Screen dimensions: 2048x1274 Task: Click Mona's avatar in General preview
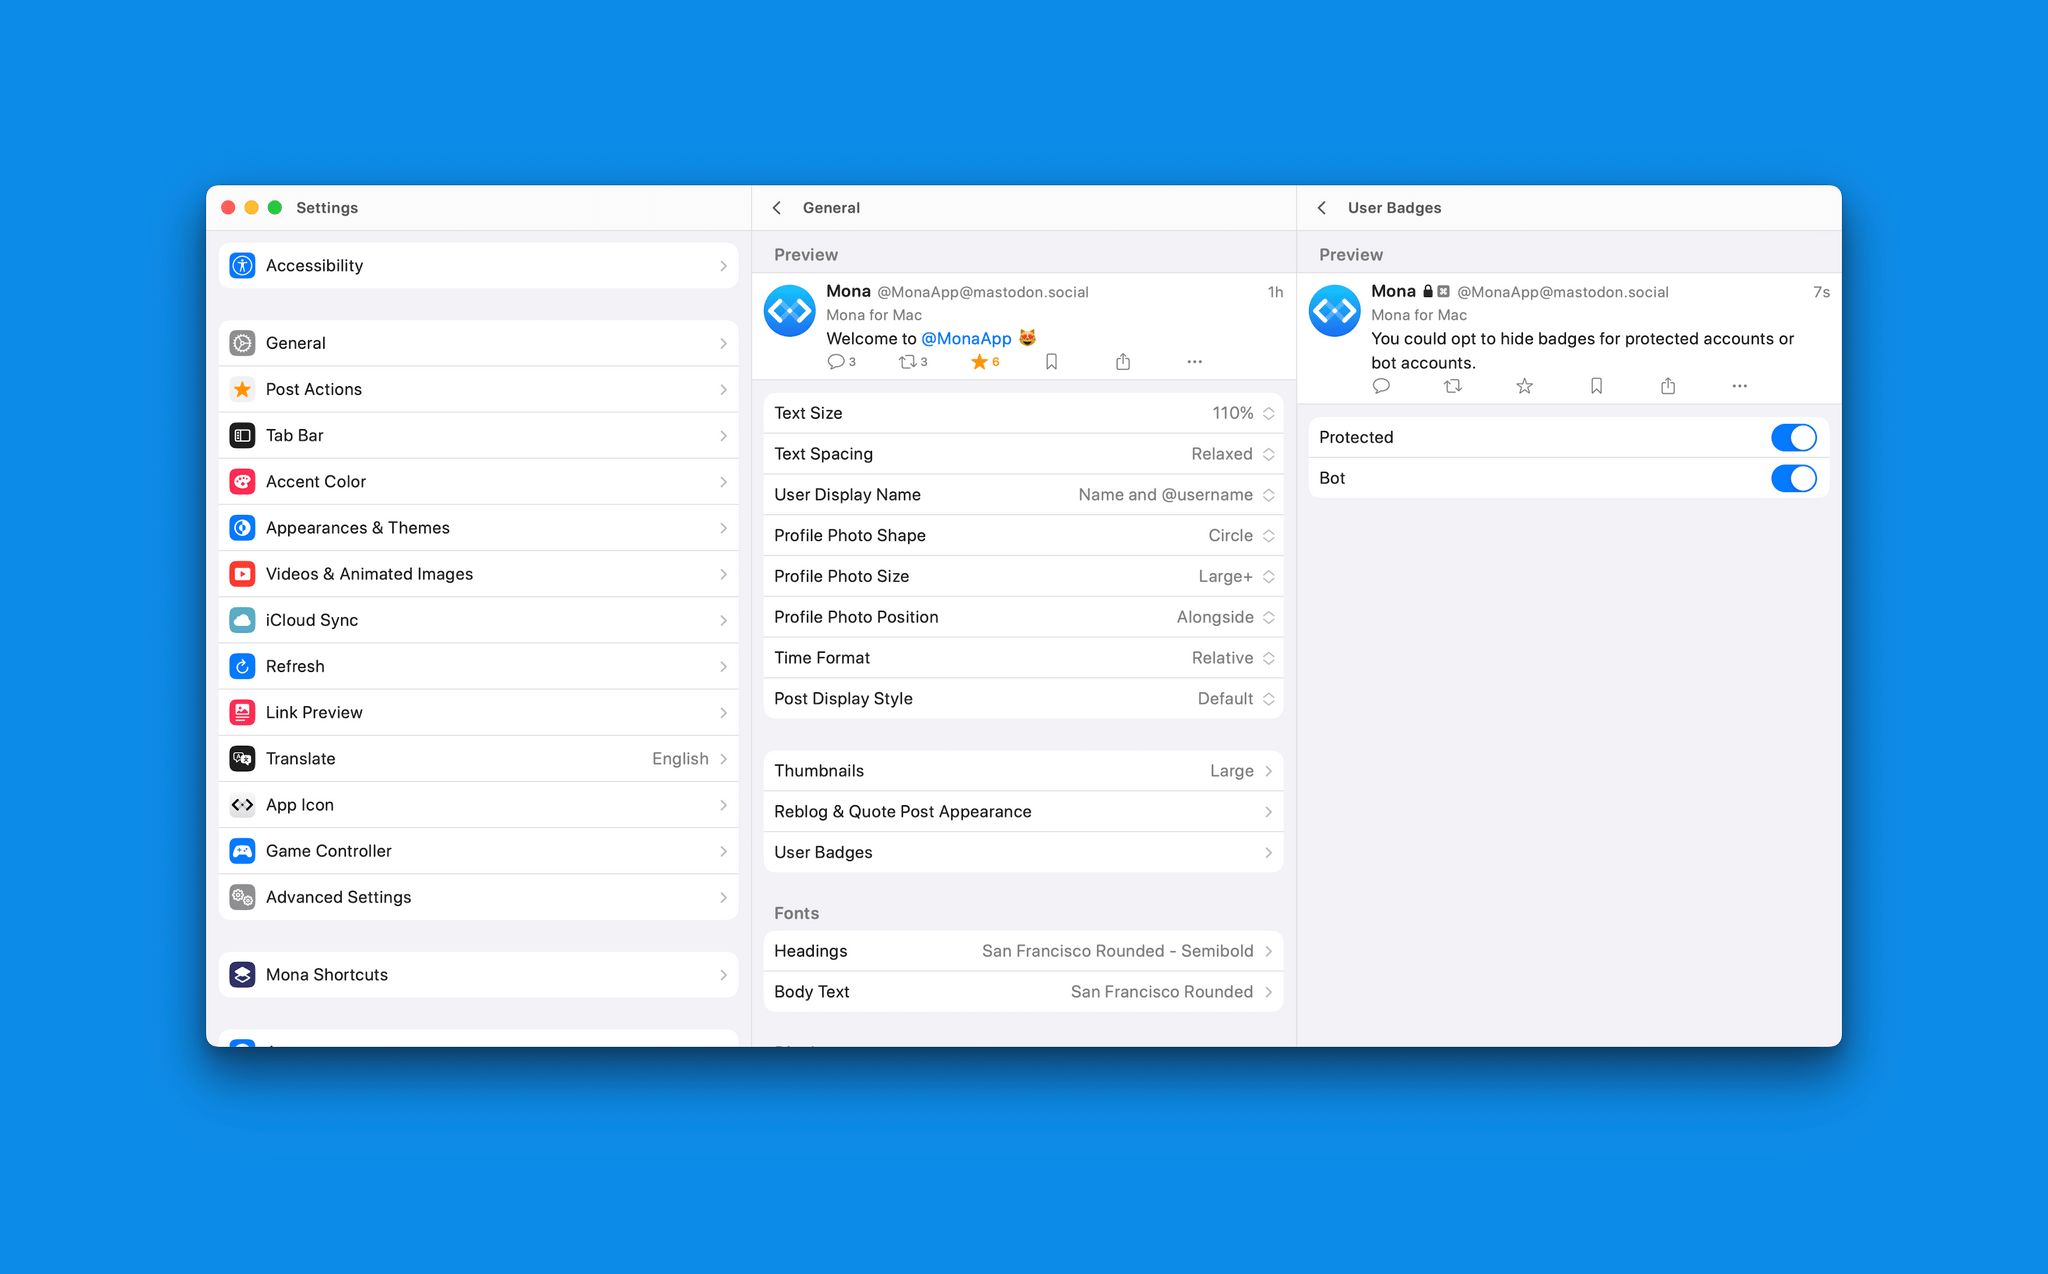click(x=790, y=311)
